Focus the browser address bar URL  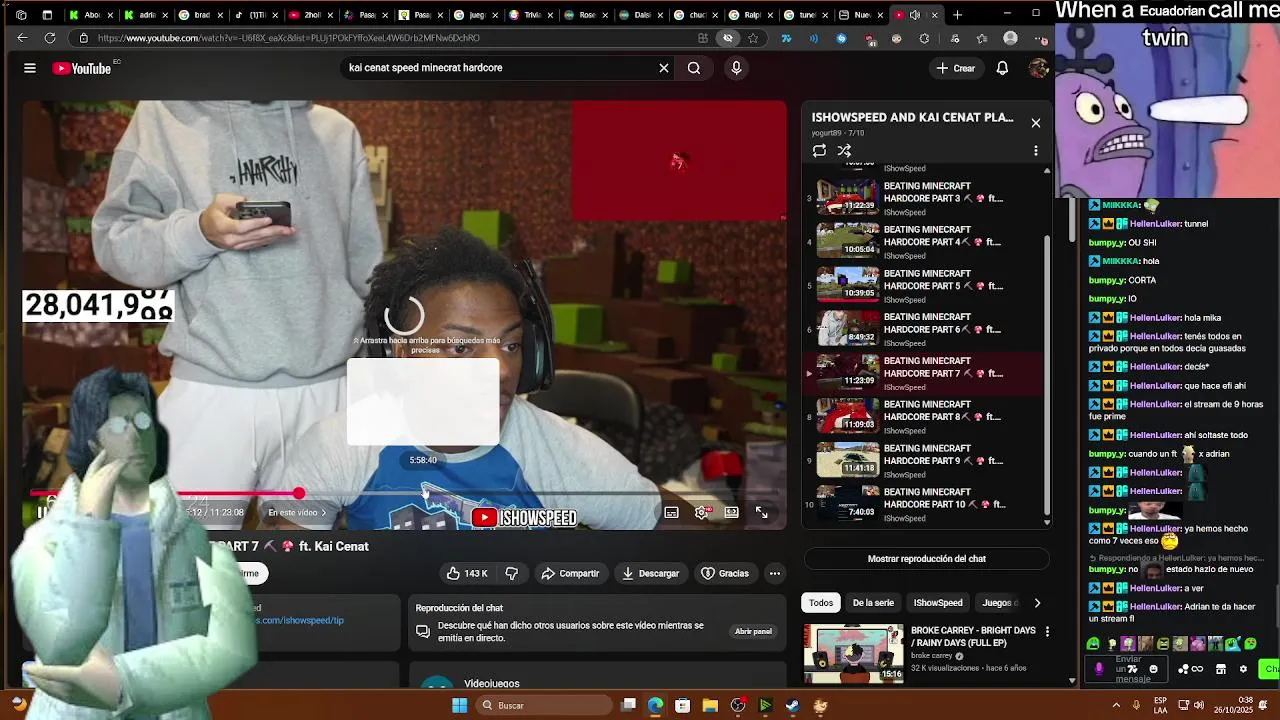(289, 38)
